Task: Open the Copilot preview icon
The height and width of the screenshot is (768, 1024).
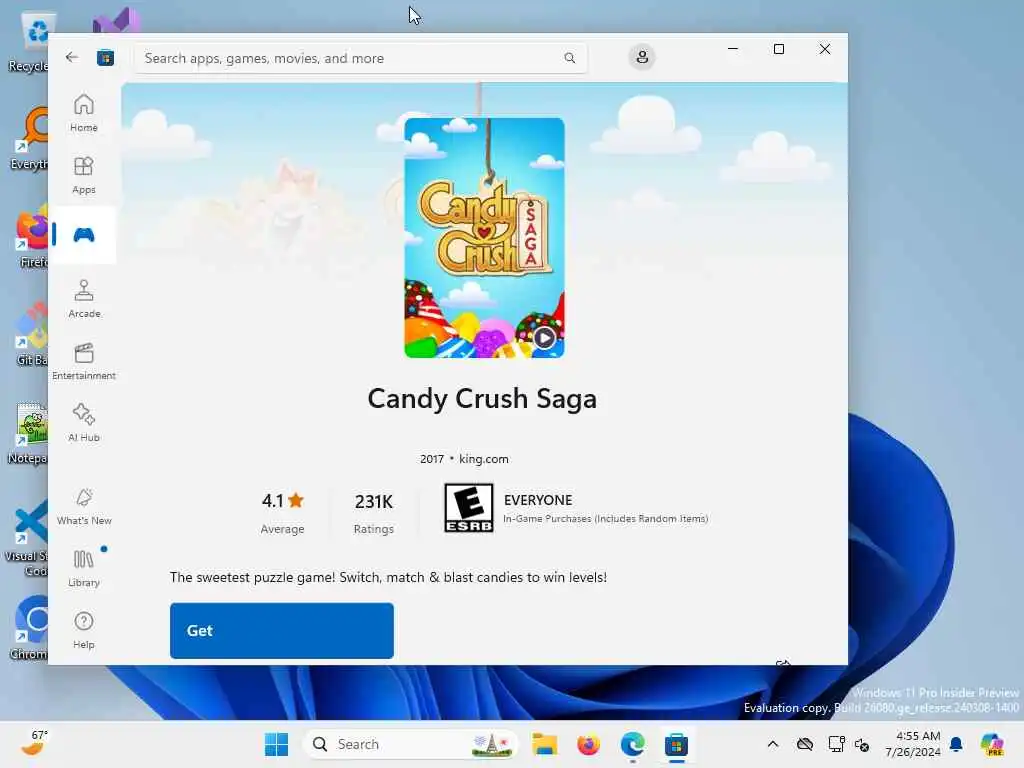Action: (x=992, y=744)
